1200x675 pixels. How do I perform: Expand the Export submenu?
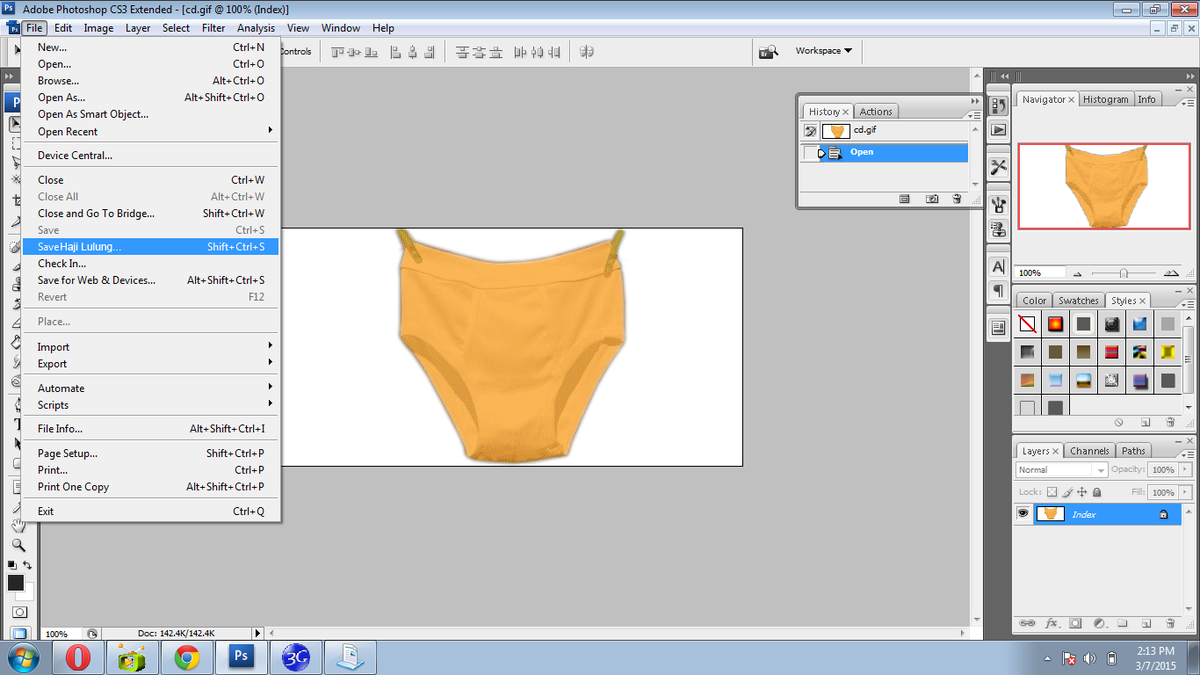(x=152, y=364)
